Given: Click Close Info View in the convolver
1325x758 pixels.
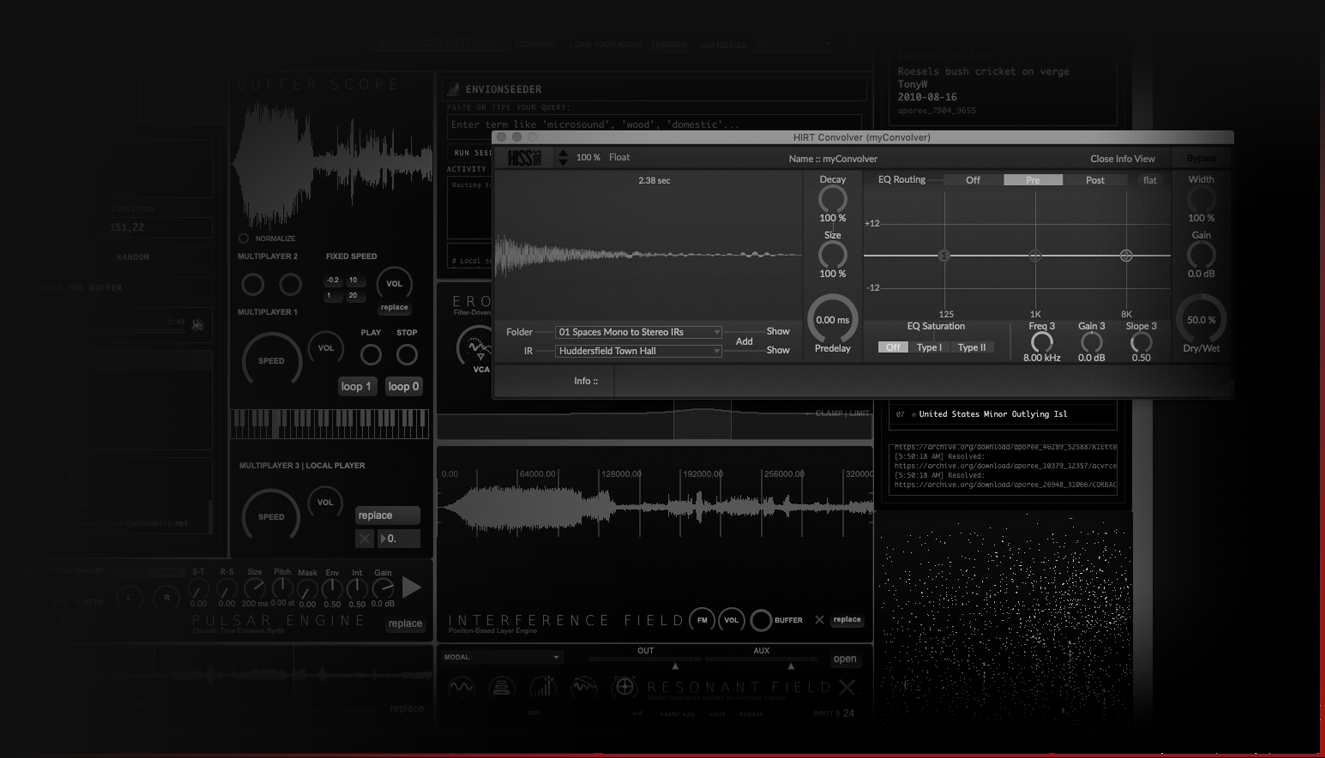Looking at the screenshot, I should (x=1122, y=159).
